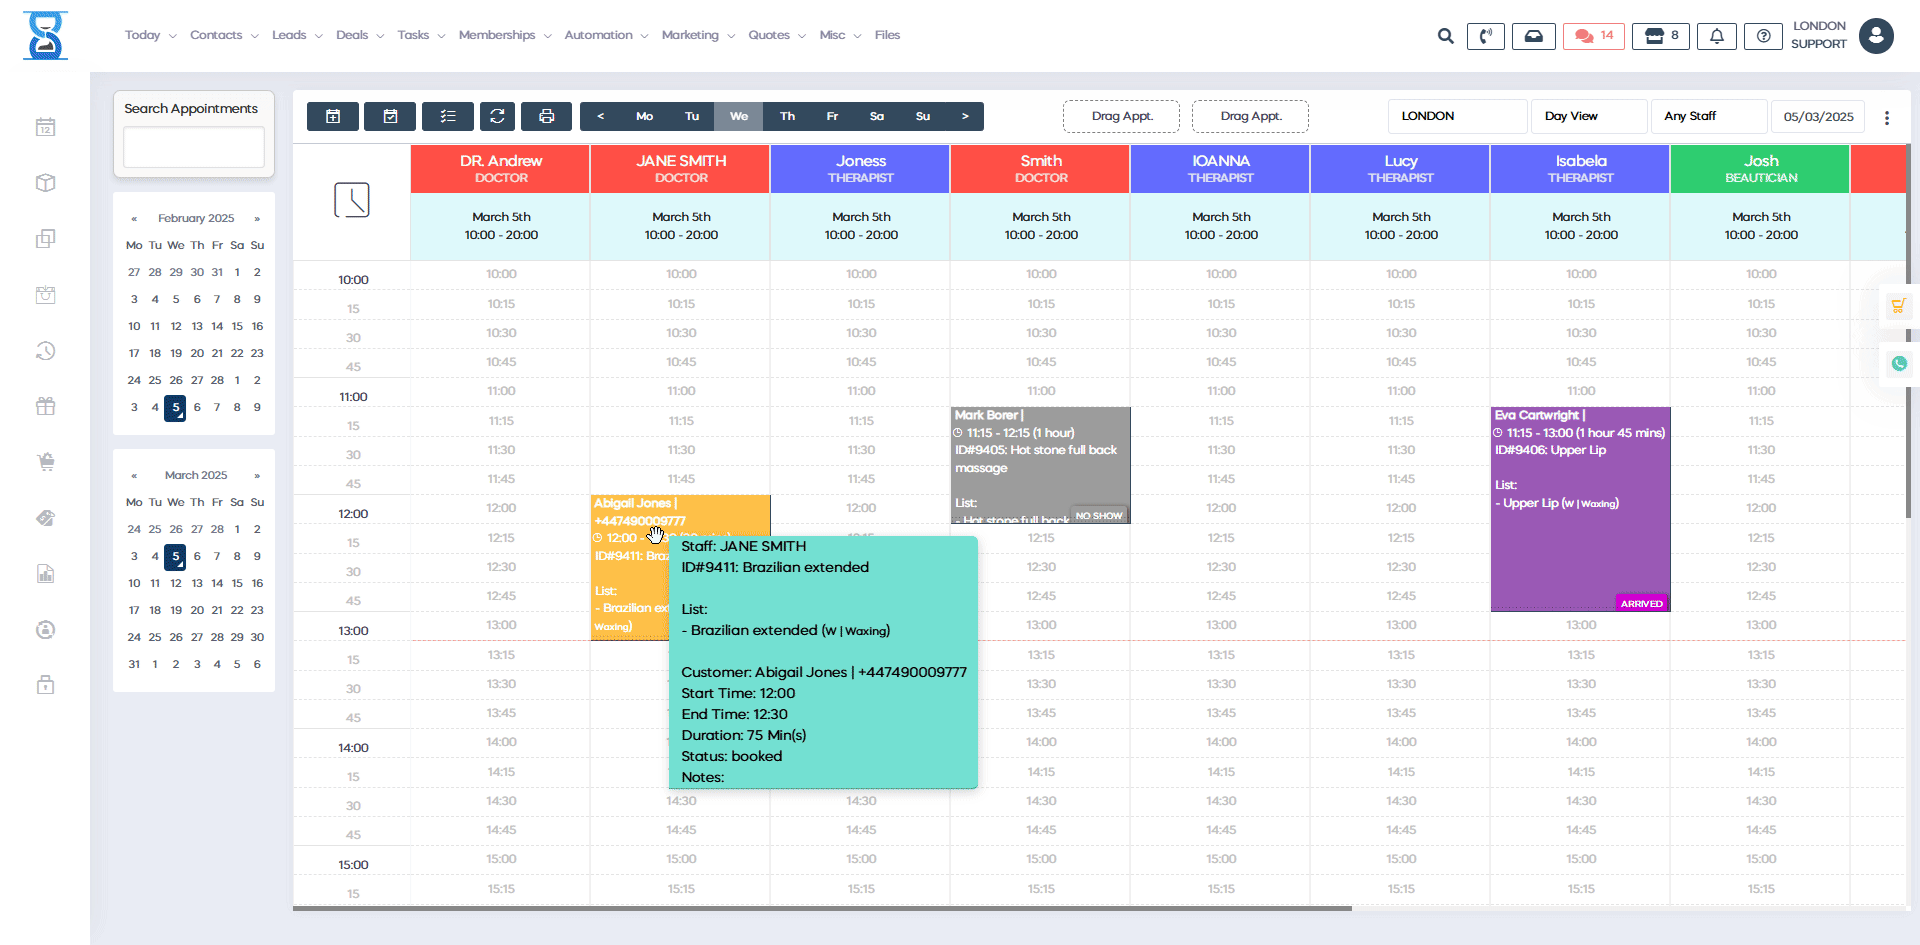Open the Any Staff dropdown
This screenshot has width=1920, height=945.
coord(1709,116)
